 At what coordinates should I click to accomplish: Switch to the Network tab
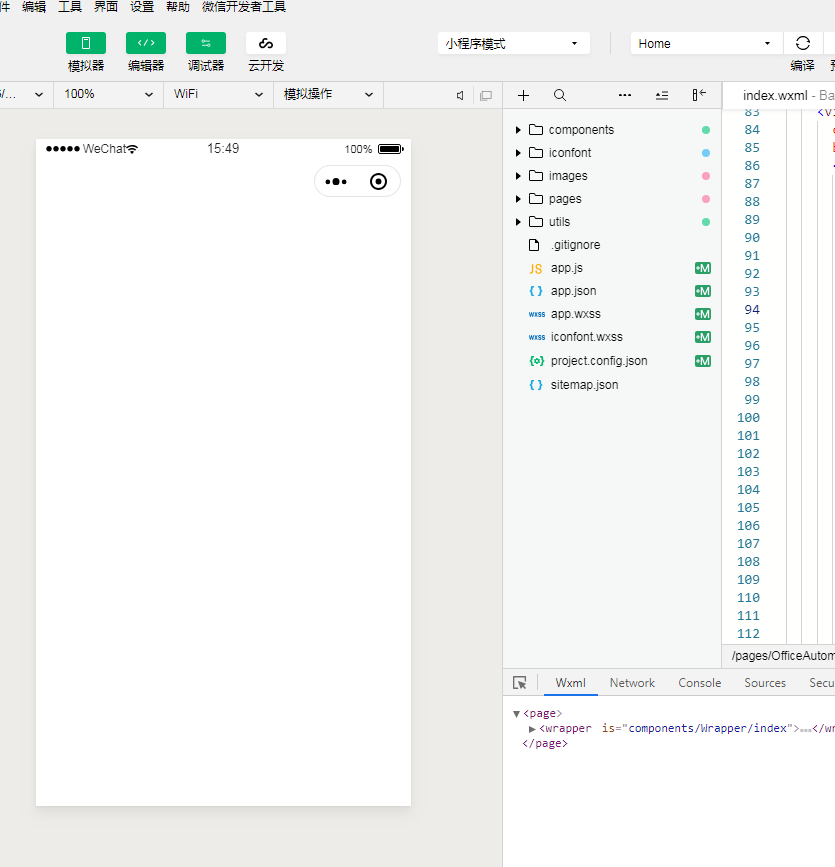click(632, 683)
